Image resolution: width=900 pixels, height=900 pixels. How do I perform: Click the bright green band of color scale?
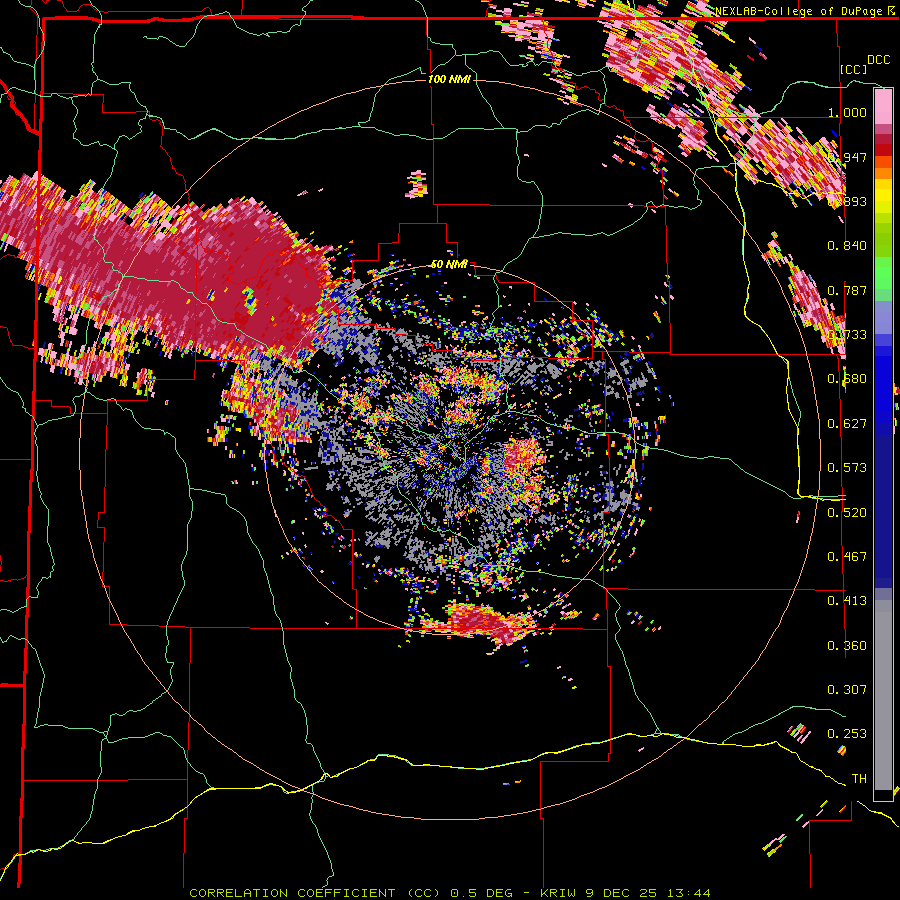883,273
